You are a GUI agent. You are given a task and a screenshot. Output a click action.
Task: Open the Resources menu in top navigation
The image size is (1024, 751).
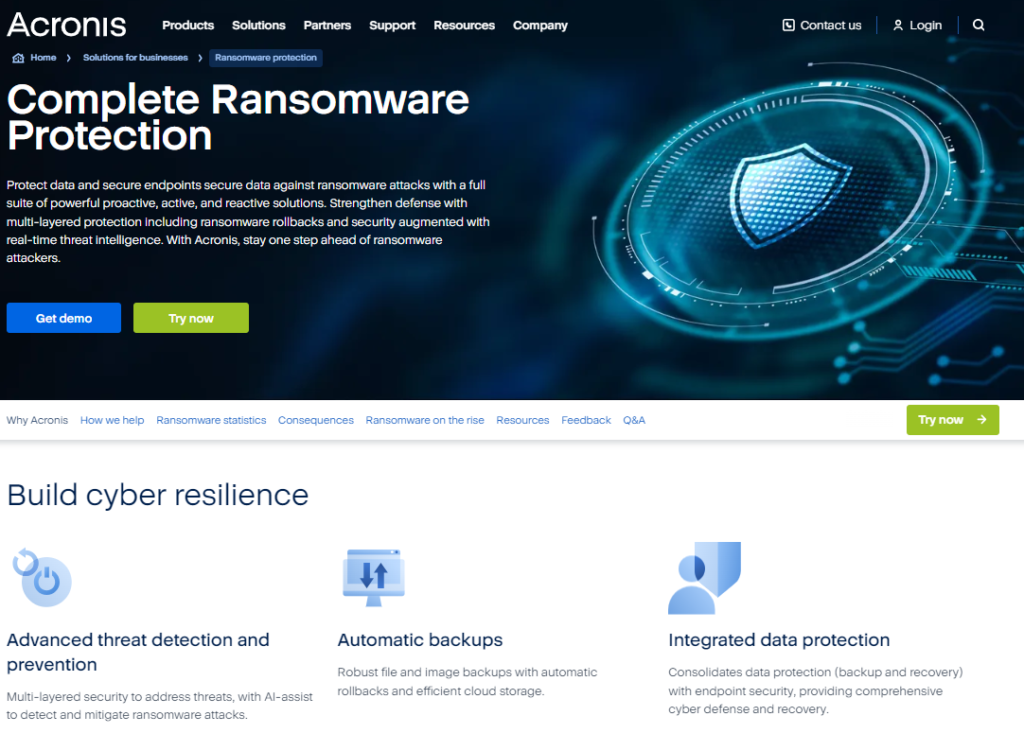pos(464,25)
